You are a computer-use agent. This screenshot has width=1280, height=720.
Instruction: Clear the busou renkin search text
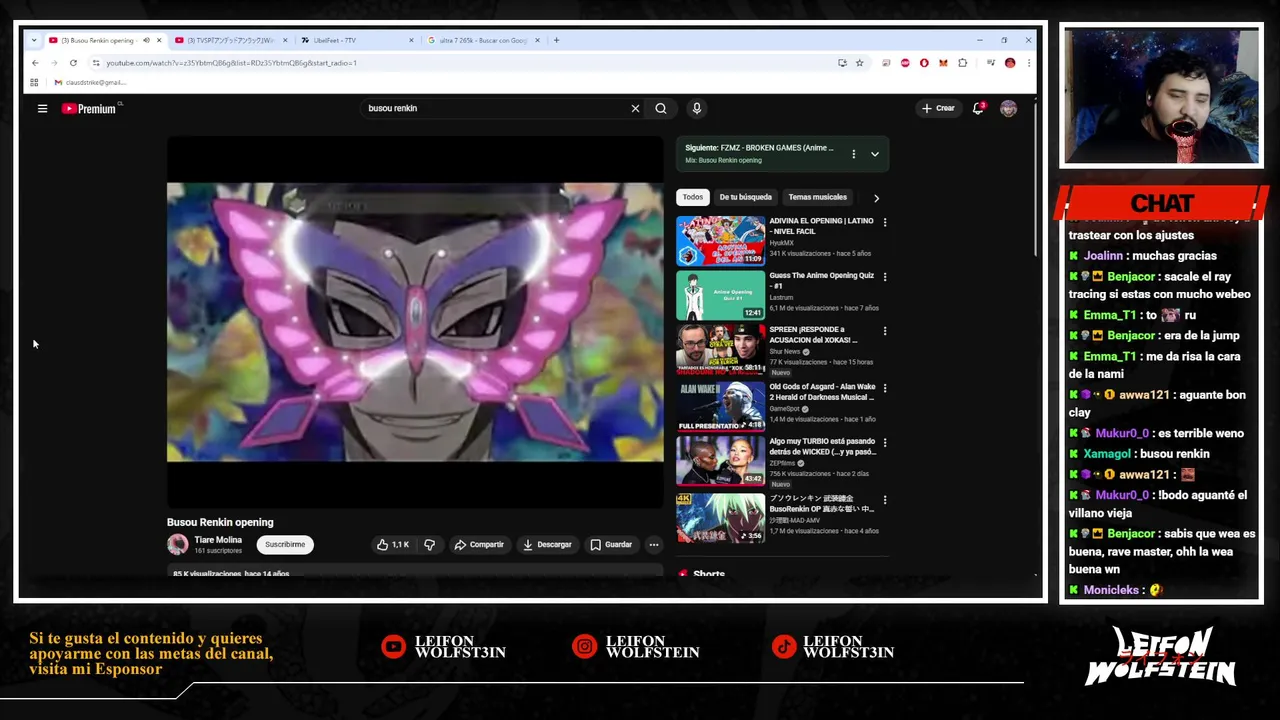pos(635,108)
